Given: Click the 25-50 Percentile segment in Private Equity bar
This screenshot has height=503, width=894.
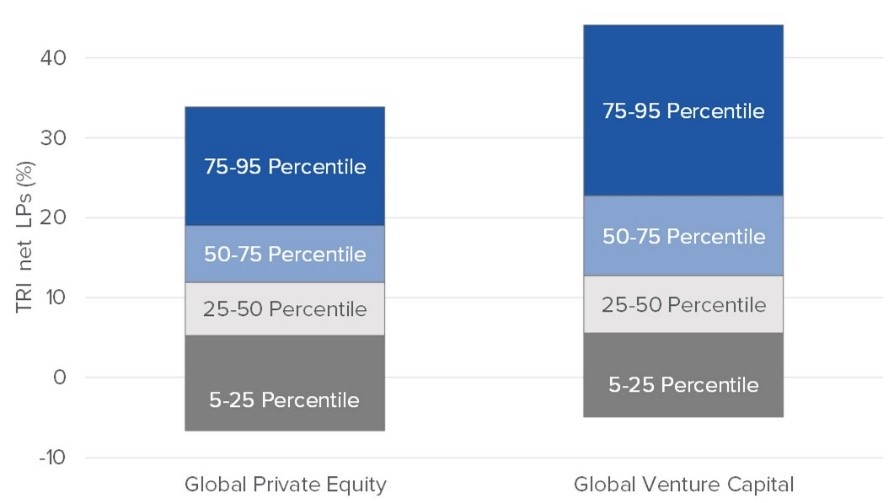Looking at the screenshot, I should 285,309.
